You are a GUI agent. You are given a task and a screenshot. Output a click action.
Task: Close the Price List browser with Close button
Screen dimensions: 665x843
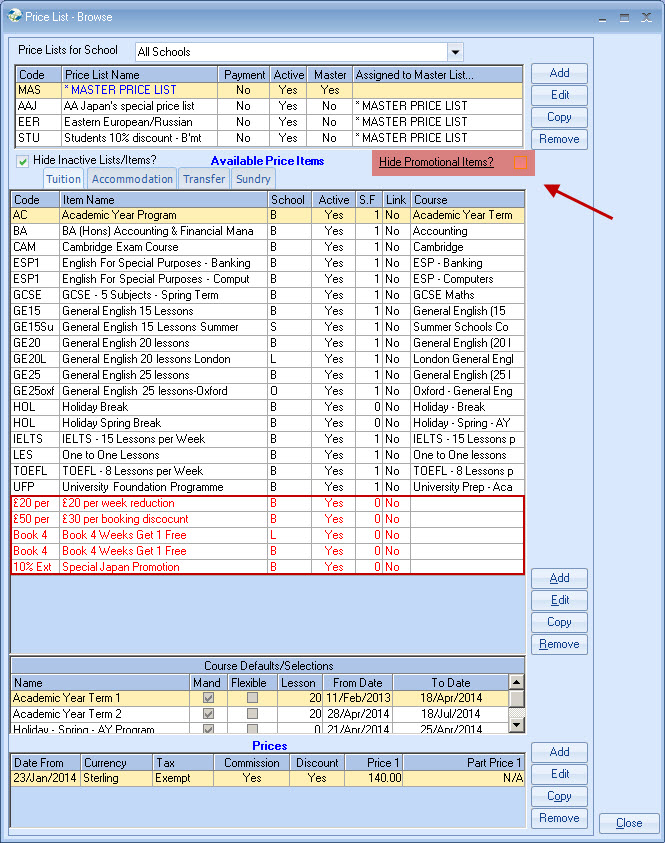[x=629, y=823]
